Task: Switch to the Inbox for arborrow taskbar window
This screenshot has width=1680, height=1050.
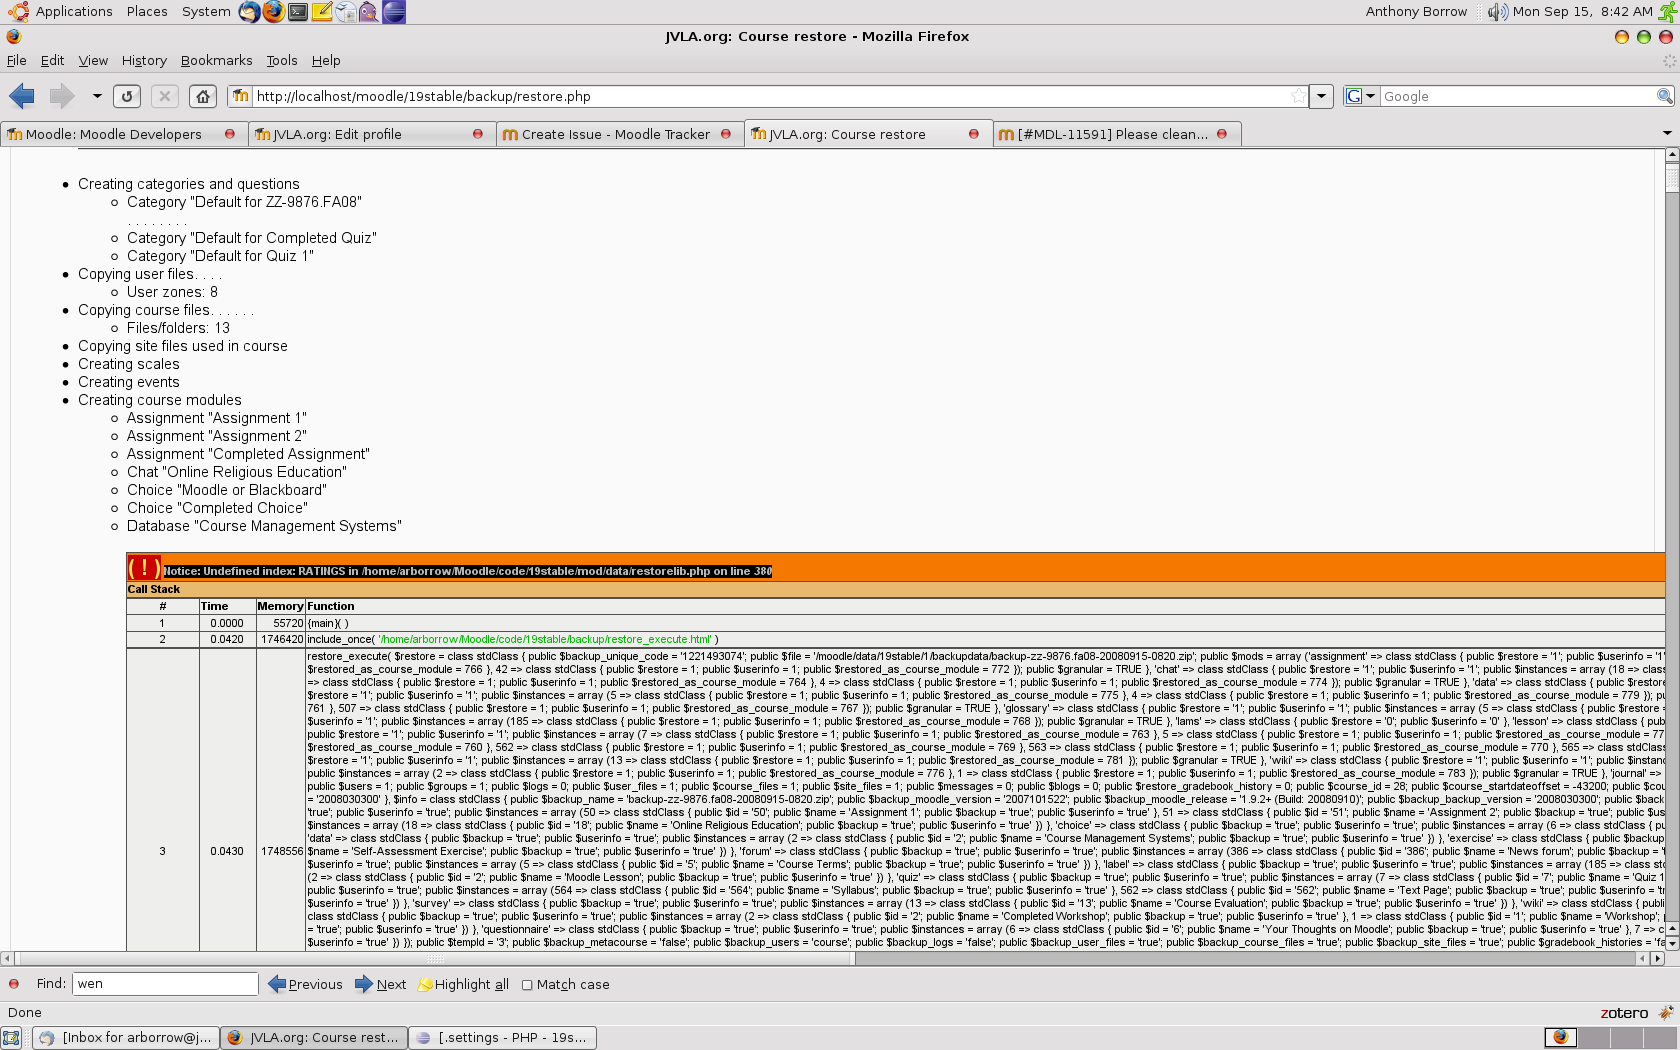Action: (x=125, y=1038)
